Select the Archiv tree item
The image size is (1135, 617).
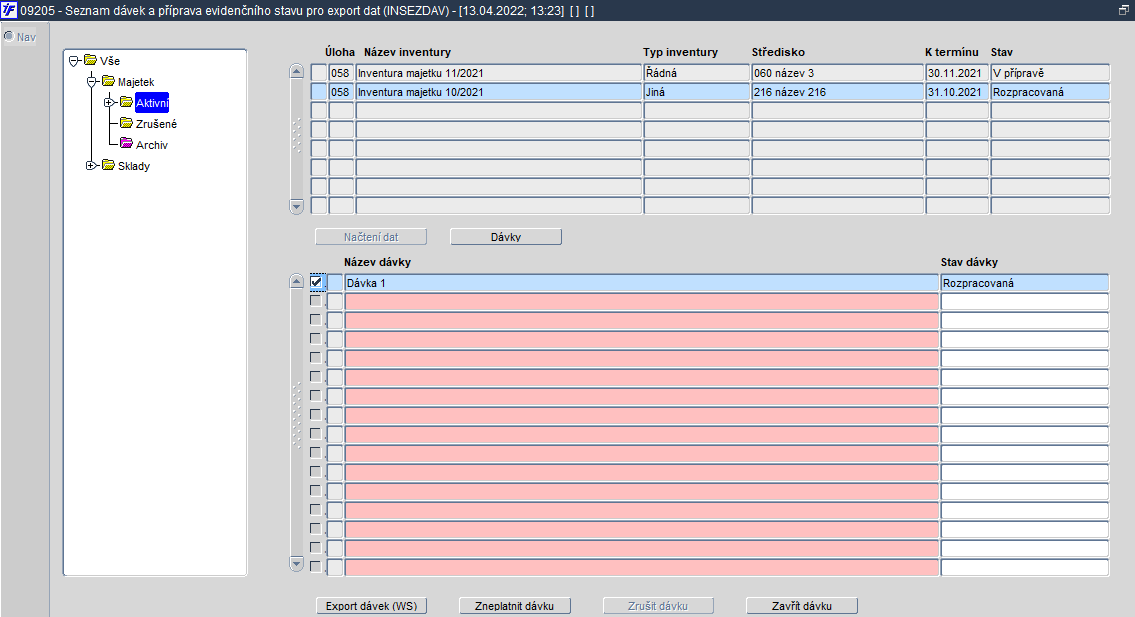tap(152, 145)
